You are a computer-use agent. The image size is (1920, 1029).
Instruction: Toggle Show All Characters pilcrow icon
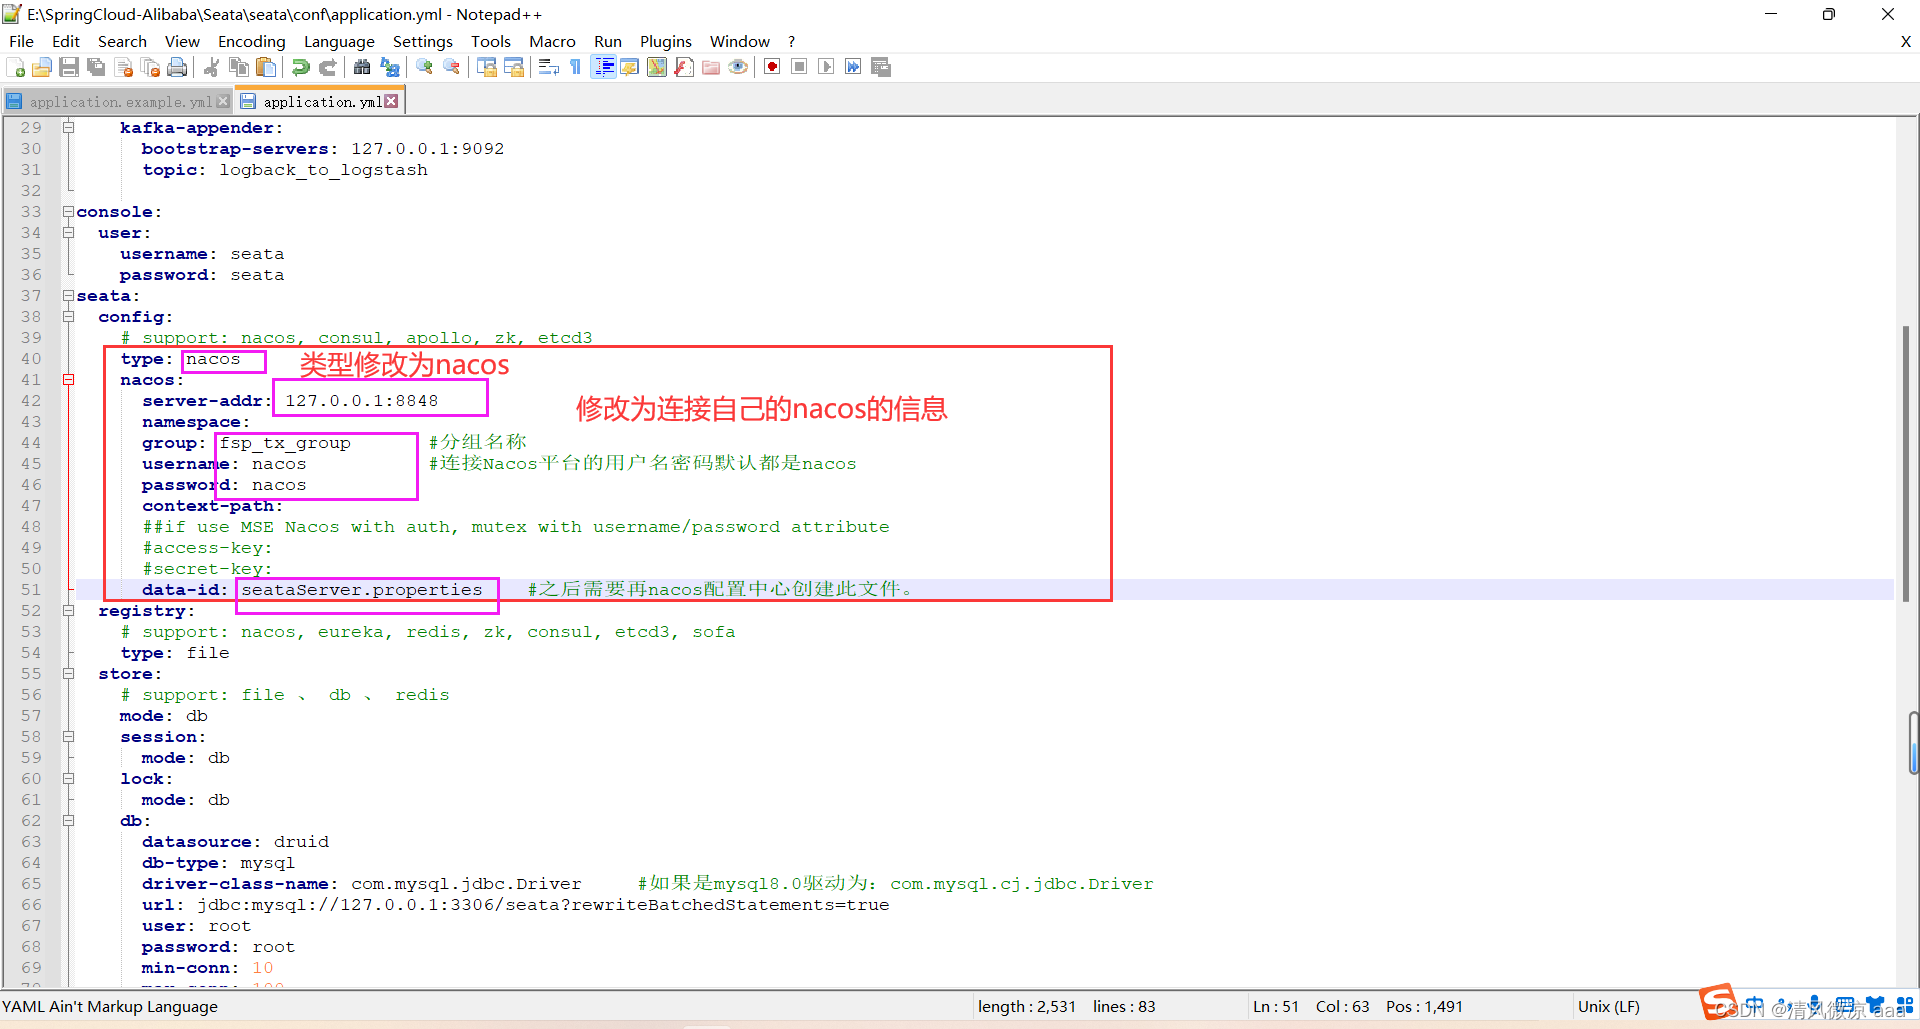pyautogui.click(x=575, y=67)
